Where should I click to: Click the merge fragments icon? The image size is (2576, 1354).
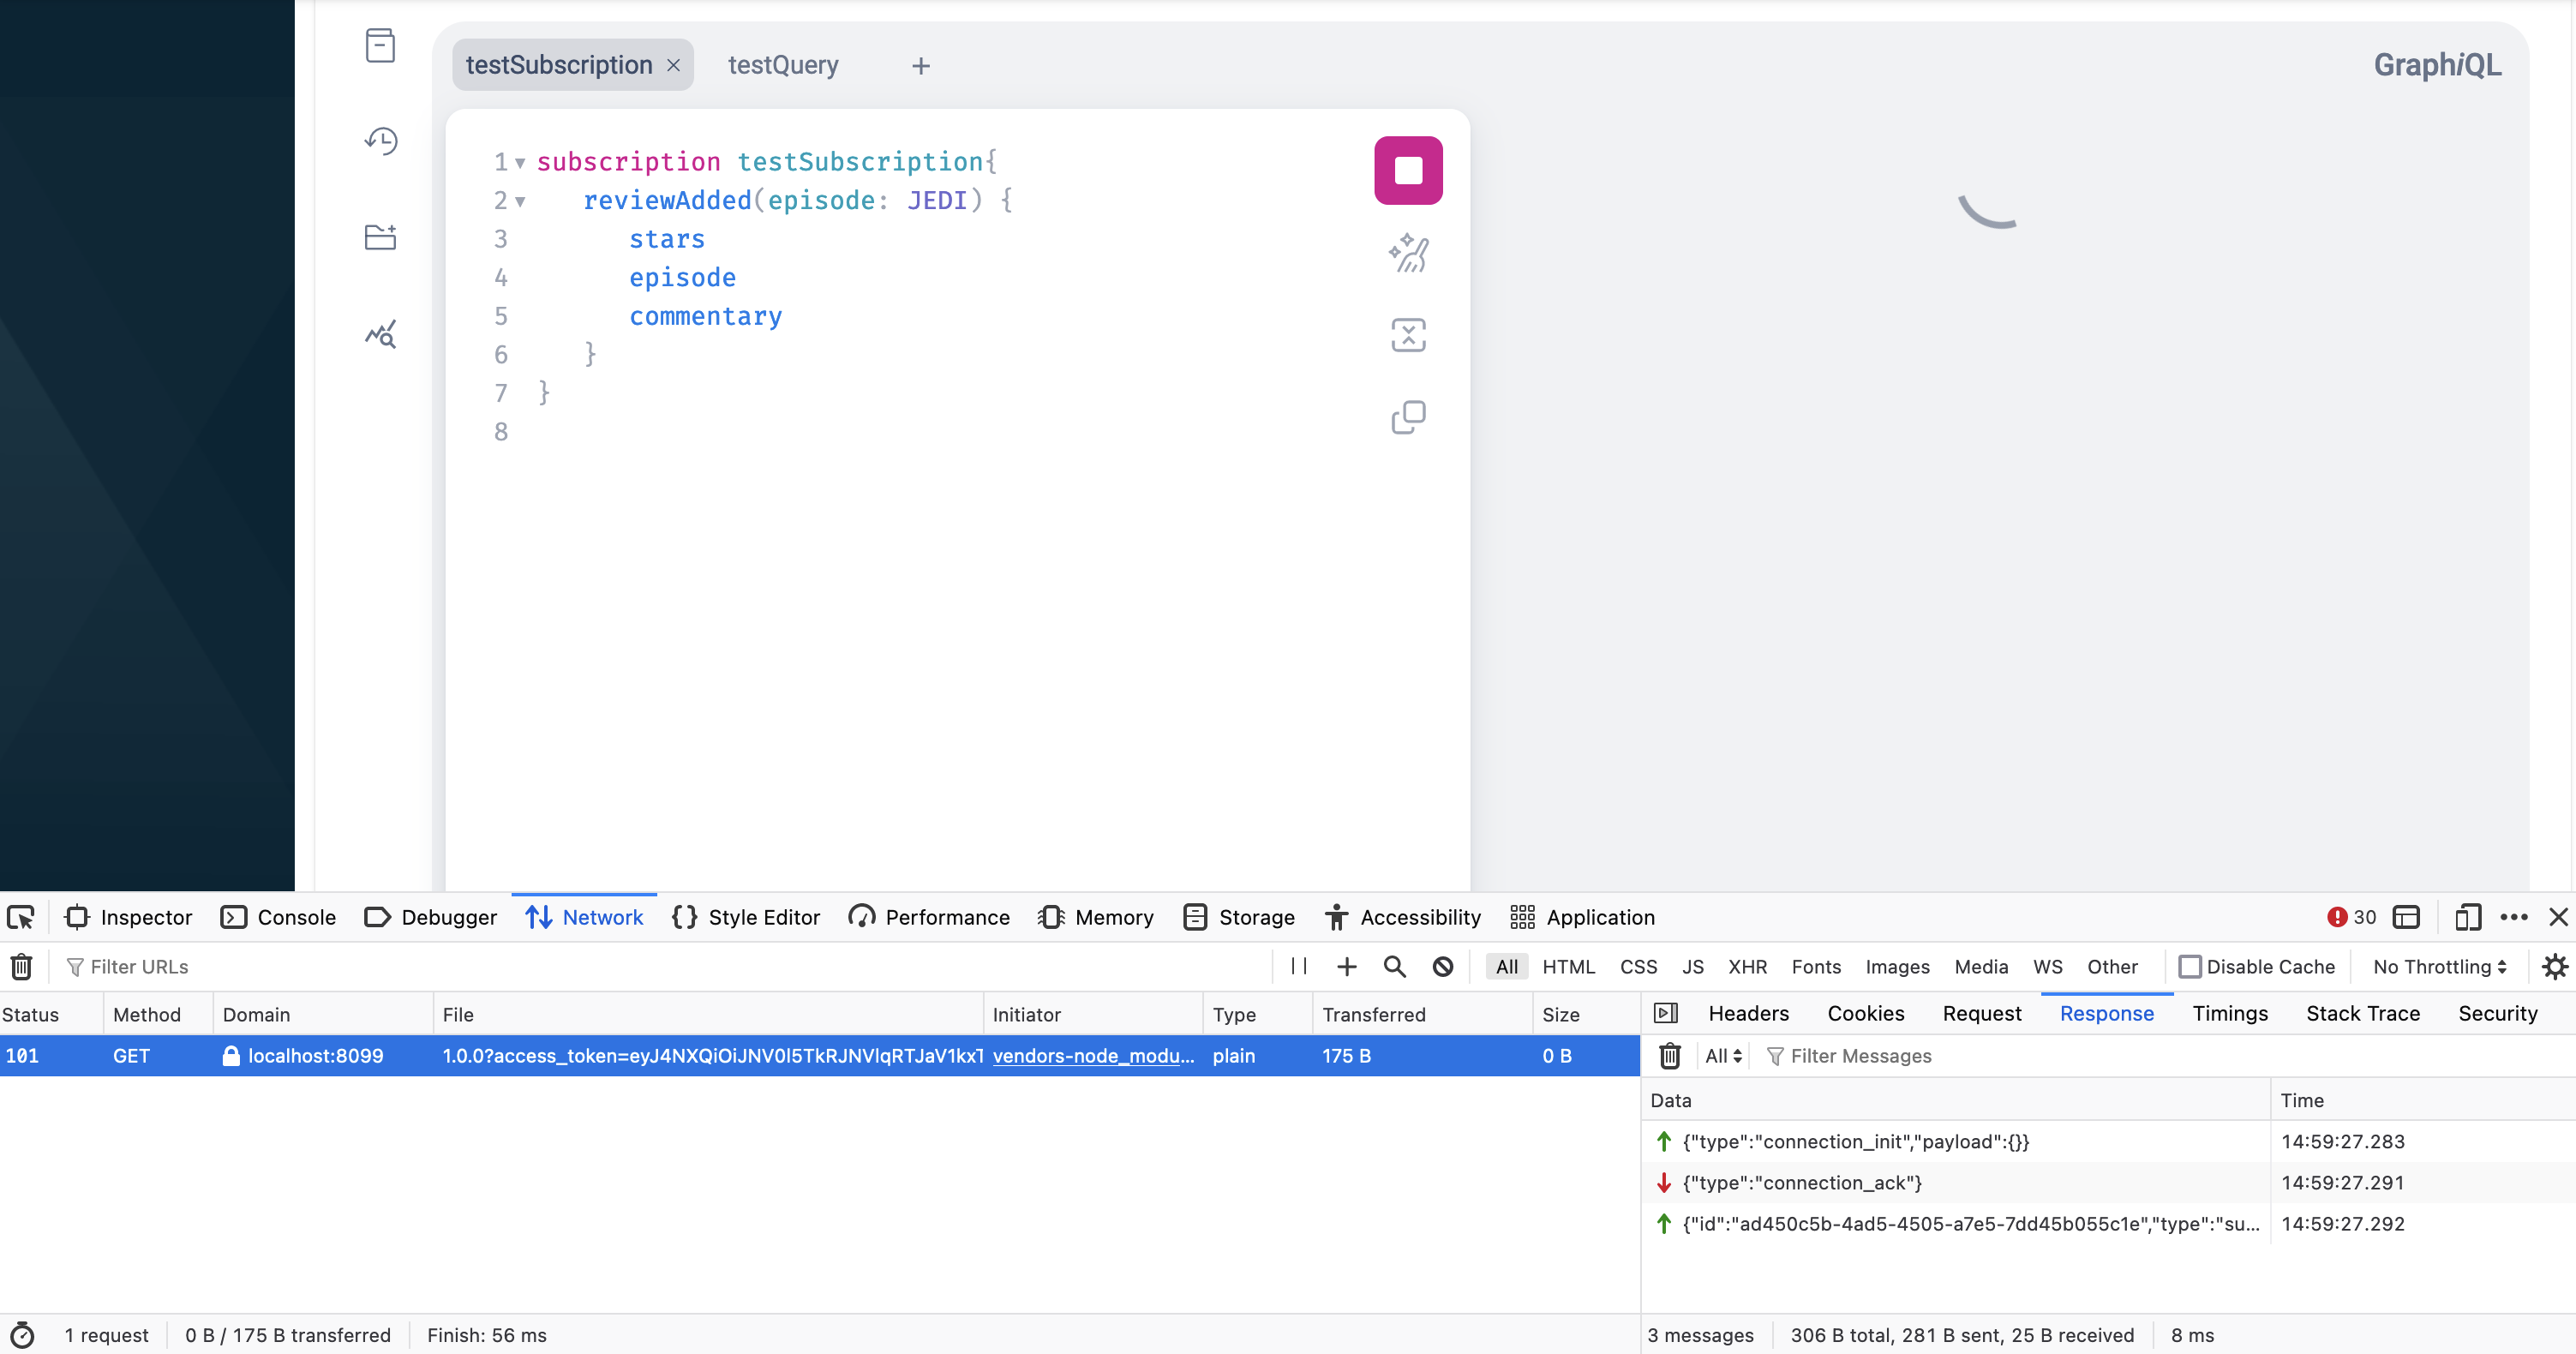click(x=1408, y=335)
